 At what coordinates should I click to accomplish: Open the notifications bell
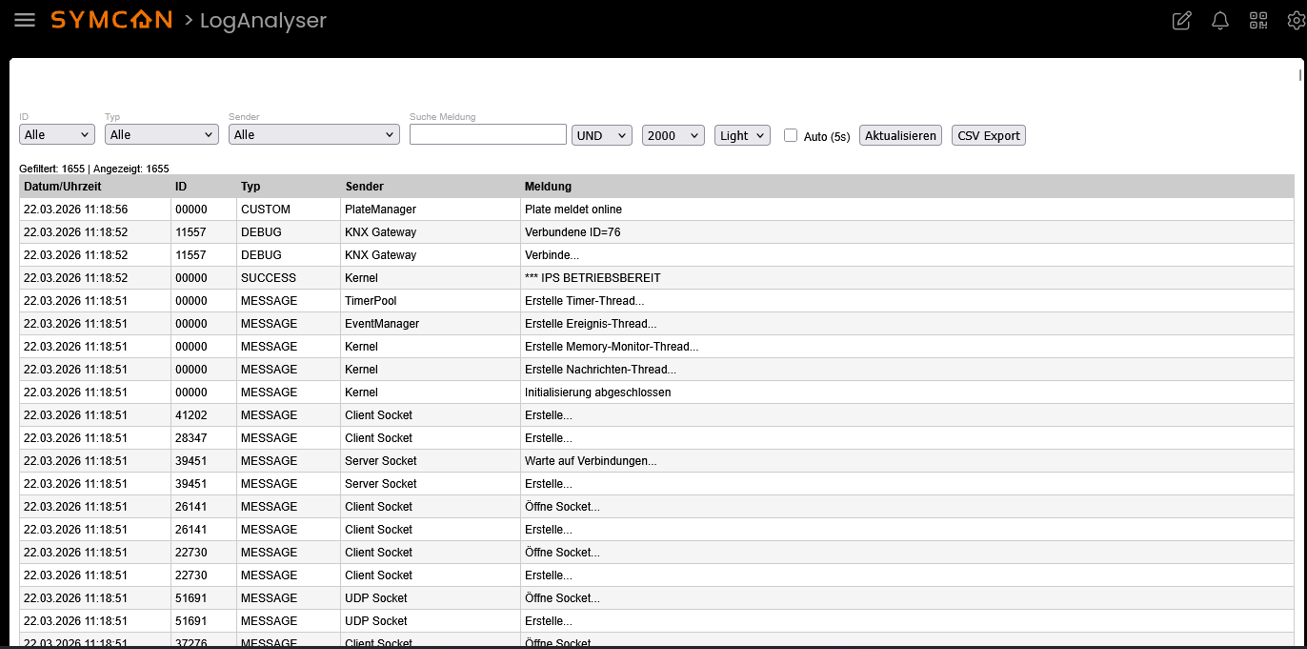click(x=1220, y=21)
